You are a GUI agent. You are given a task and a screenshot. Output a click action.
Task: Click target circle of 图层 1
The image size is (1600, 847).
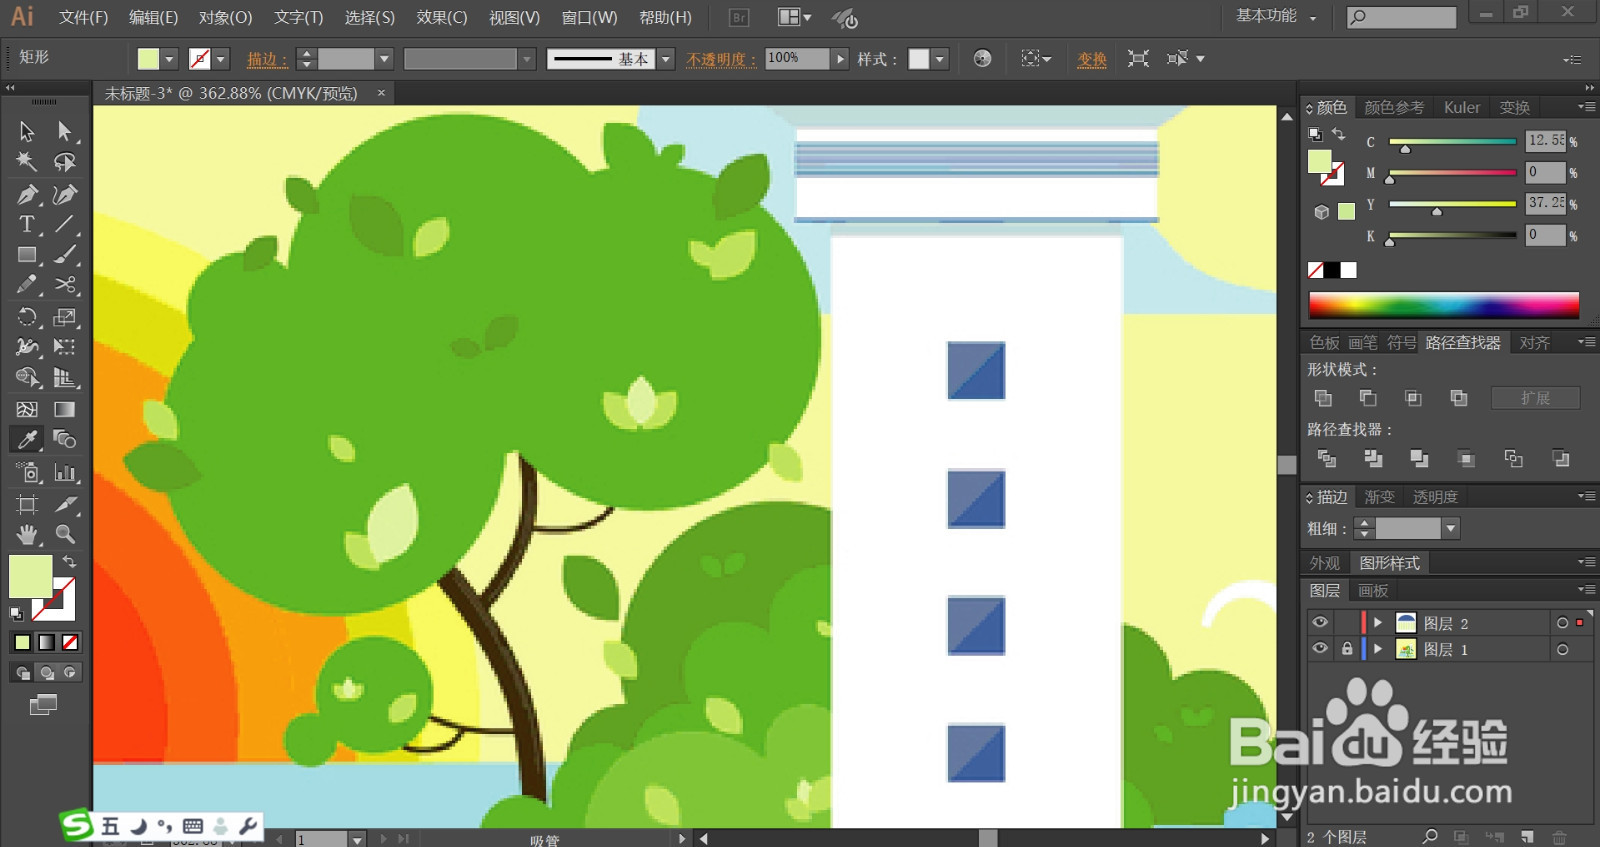tap(1562, 650)
